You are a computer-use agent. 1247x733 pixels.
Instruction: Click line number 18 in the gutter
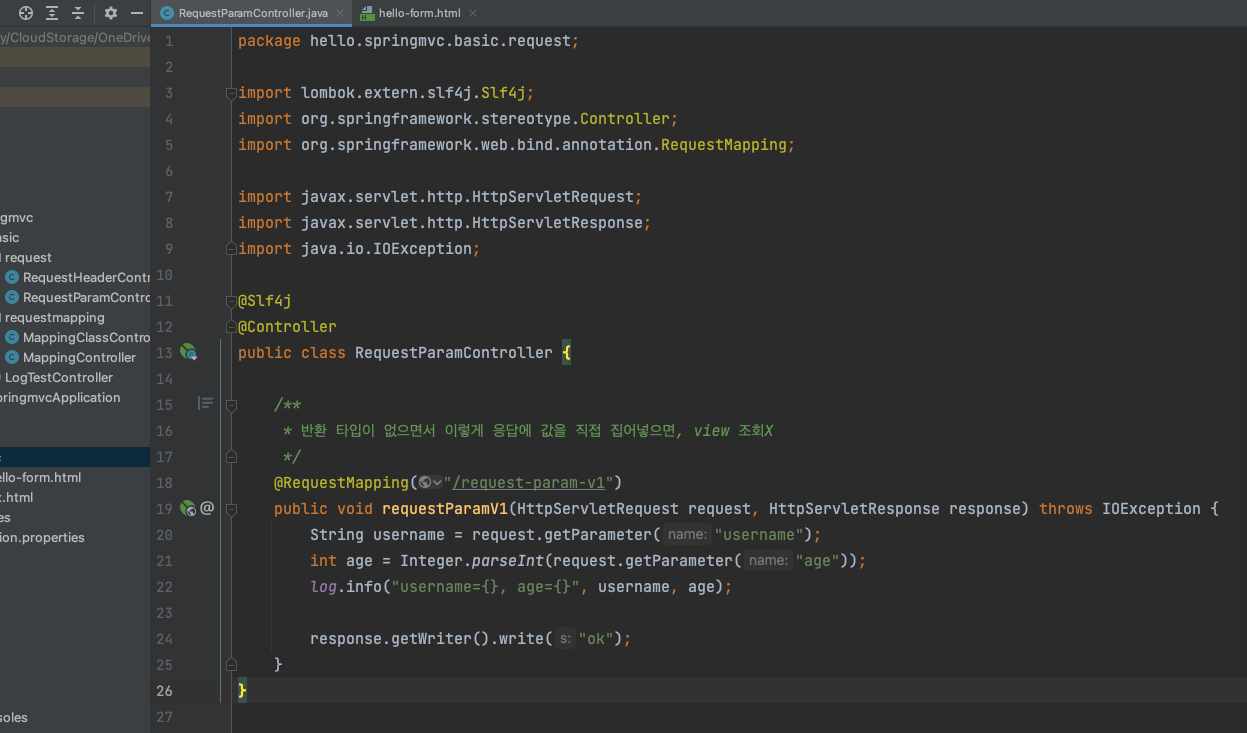pos(164,482)
